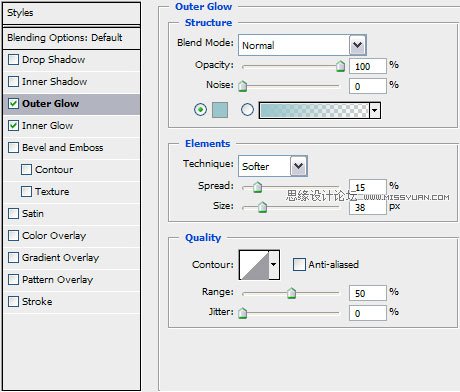Viewport: 460px width, 392px height.
Task: Click the Range slider handle
Action: pyautogui.click(x=292, y=293)
